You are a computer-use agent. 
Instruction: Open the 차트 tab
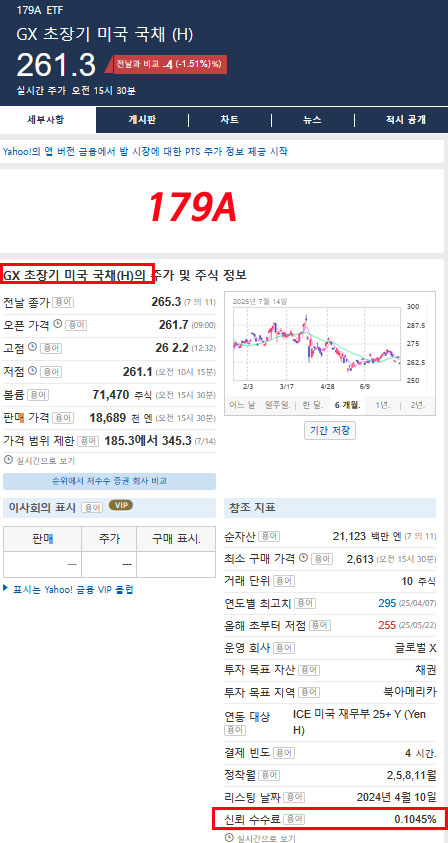click(x=230, y=120)
